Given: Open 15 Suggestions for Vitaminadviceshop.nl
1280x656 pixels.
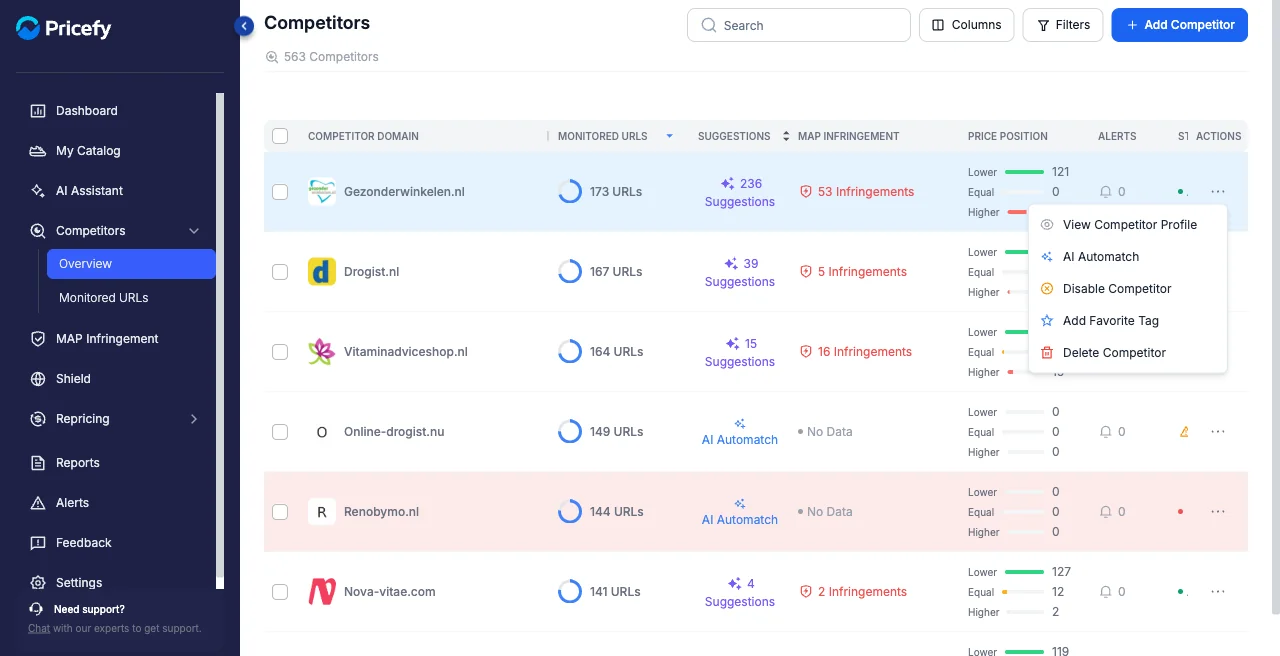Looking at the screenshot, I should click(740, 352).
